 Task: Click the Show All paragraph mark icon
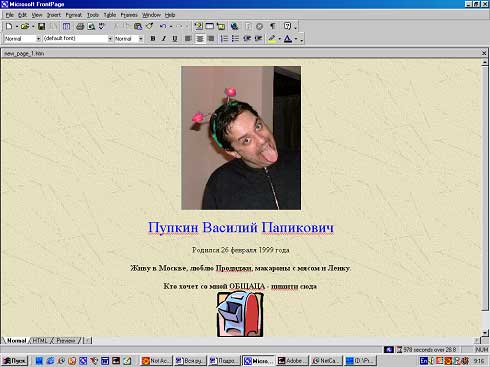273,26
